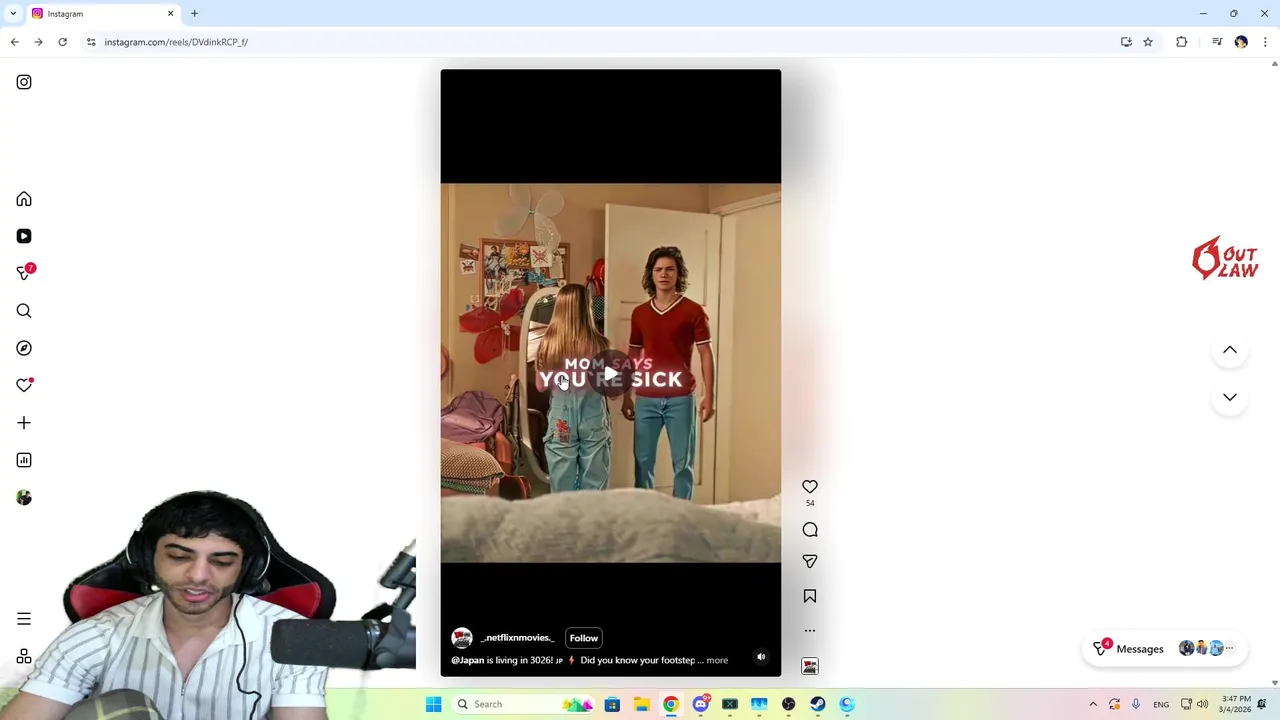Save the reel with bookmark icon

[x=810, y=596]
